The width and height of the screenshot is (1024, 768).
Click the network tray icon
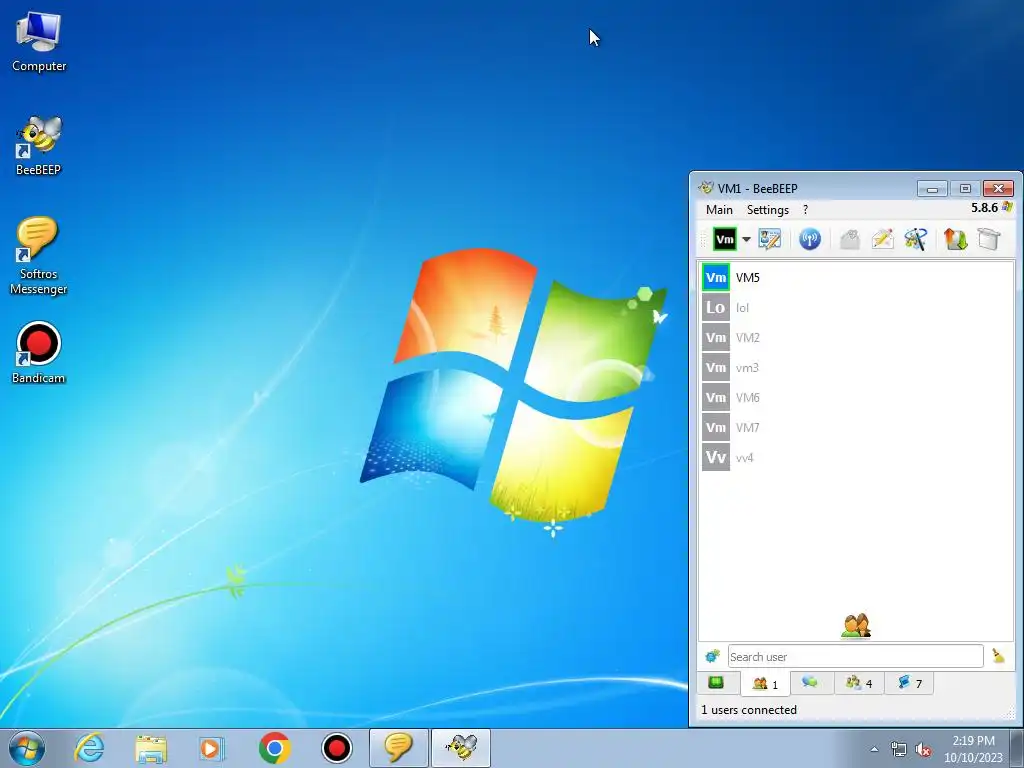pyautogui.click(x=899, y=749)
